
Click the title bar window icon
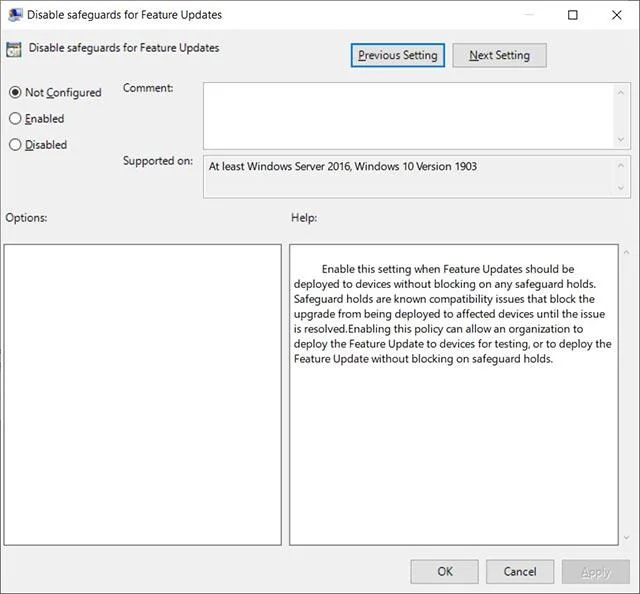click(x=15, y=15)
